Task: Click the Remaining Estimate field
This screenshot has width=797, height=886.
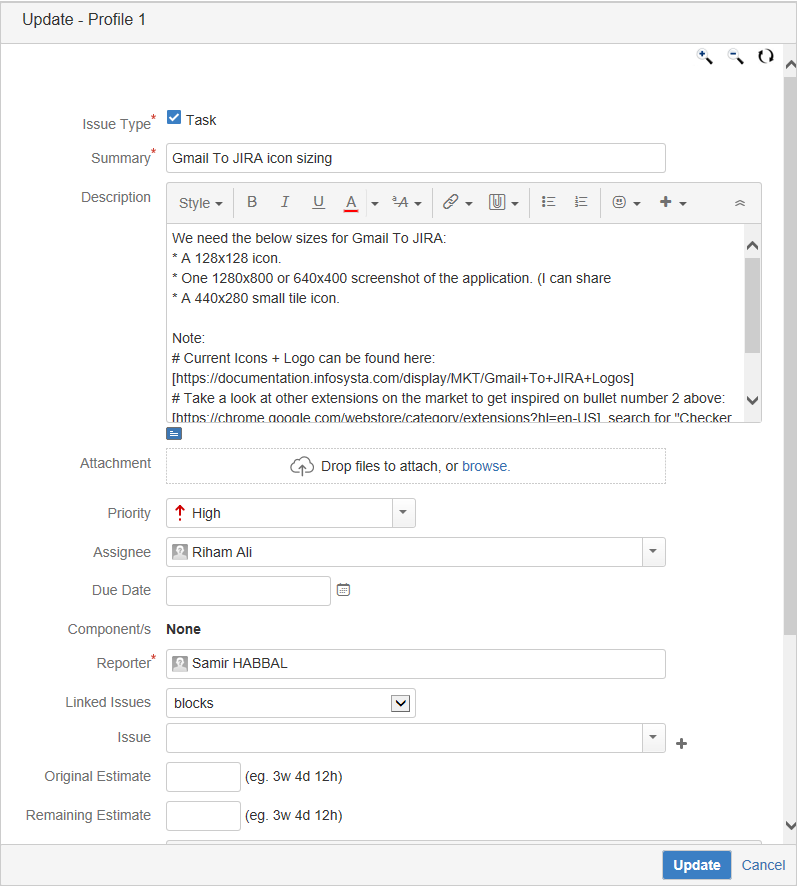Action: (203, 815)
